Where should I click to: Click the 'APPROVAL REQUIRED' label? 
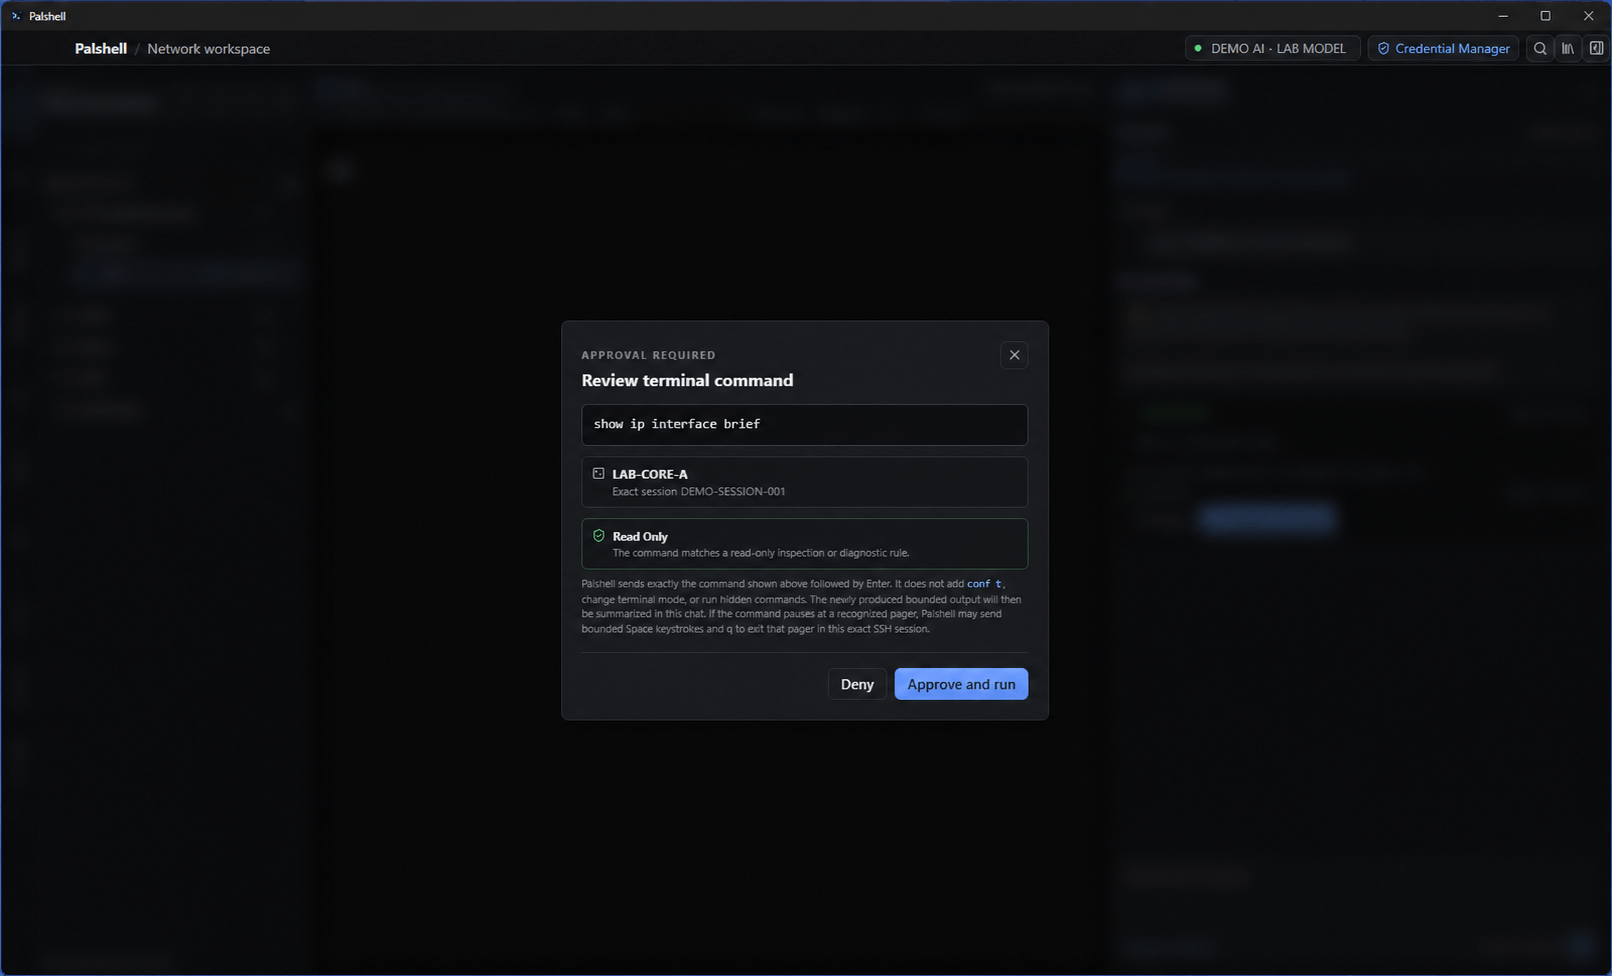[648, 355]
